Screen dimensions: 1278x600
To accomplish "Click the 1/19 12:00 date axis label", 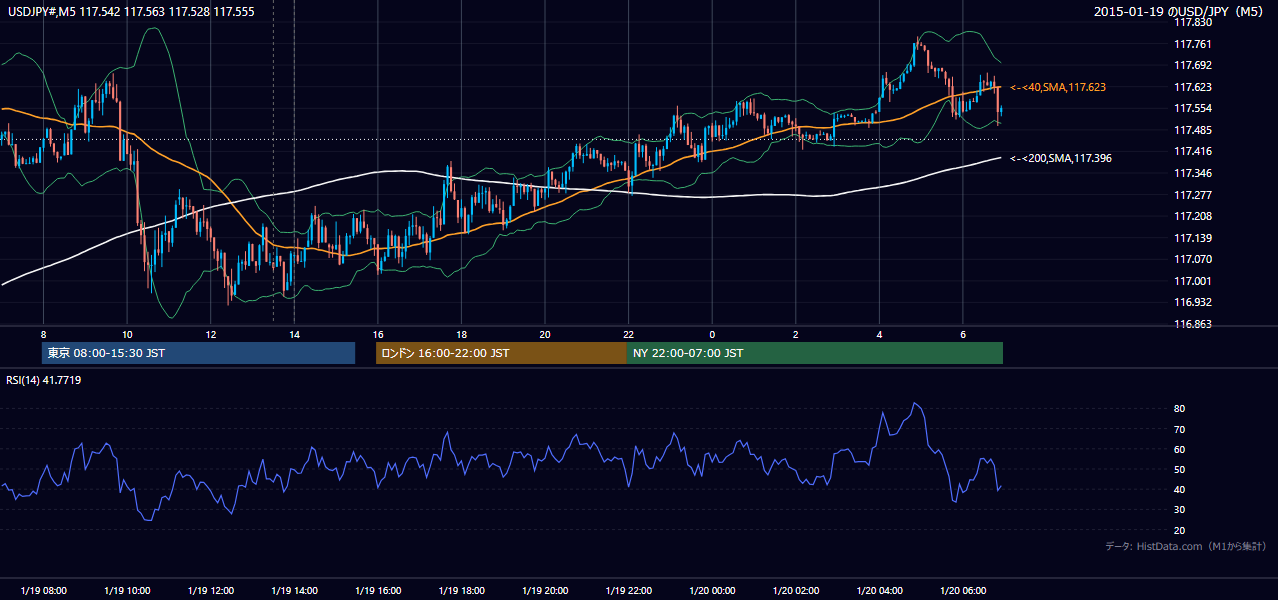I will [210, 591].
